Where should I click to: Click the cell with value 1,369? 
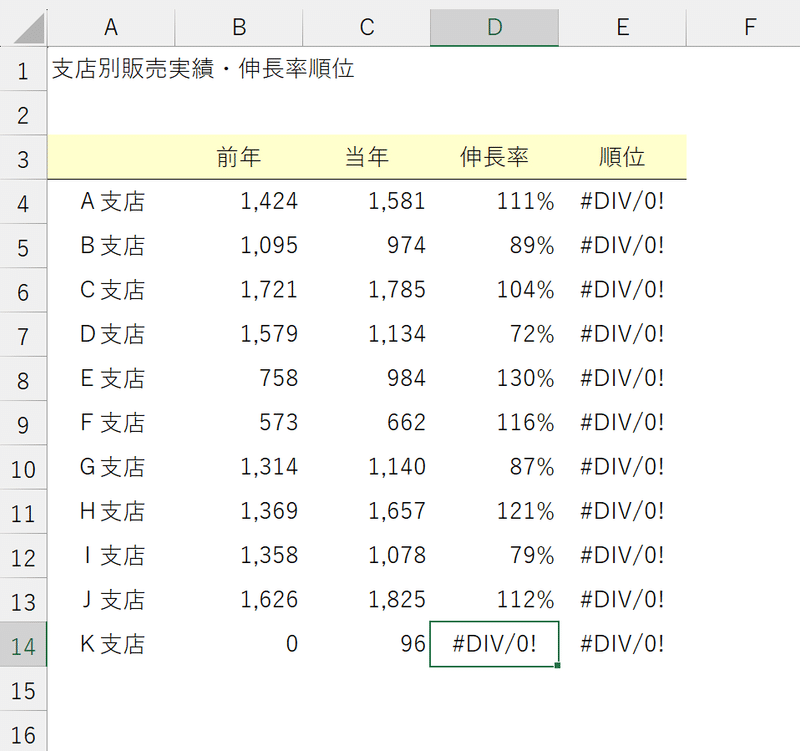tap(239, 511)
